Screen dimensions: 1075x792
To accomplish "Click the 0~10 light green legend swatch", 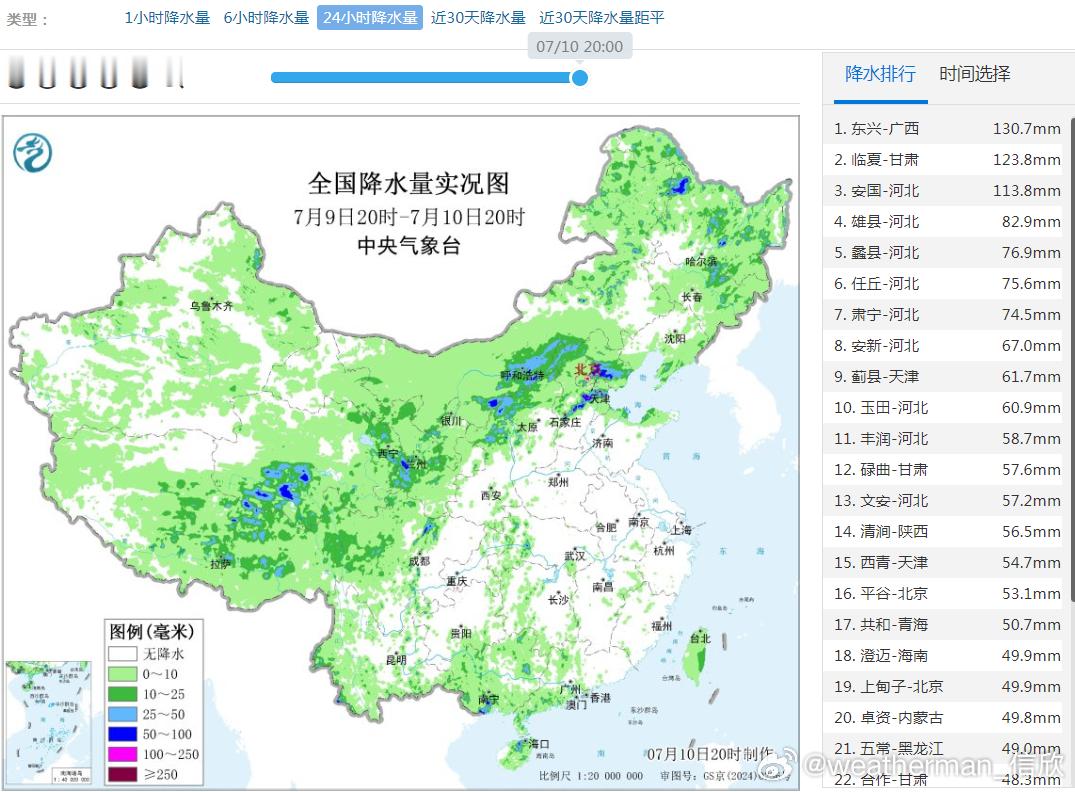I will tap(122, 674).
